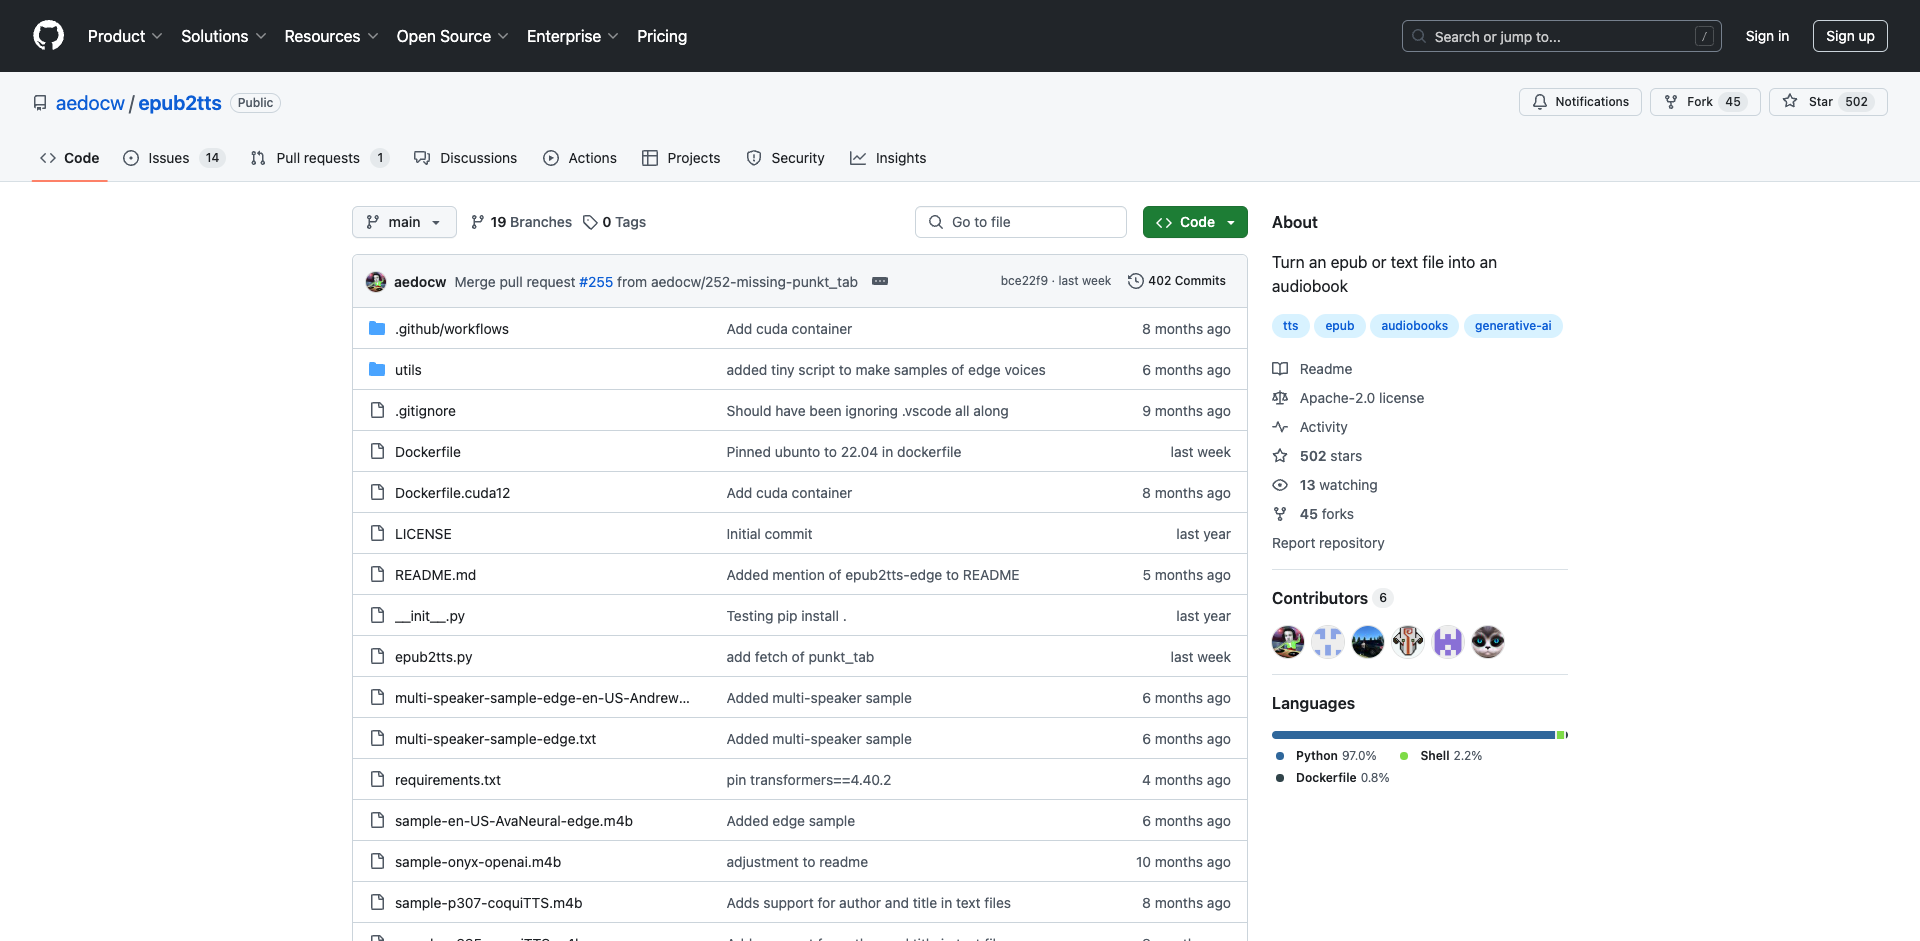
Task: Click the tags icon next to 0 Tags
Action: [x=590, y=222]
